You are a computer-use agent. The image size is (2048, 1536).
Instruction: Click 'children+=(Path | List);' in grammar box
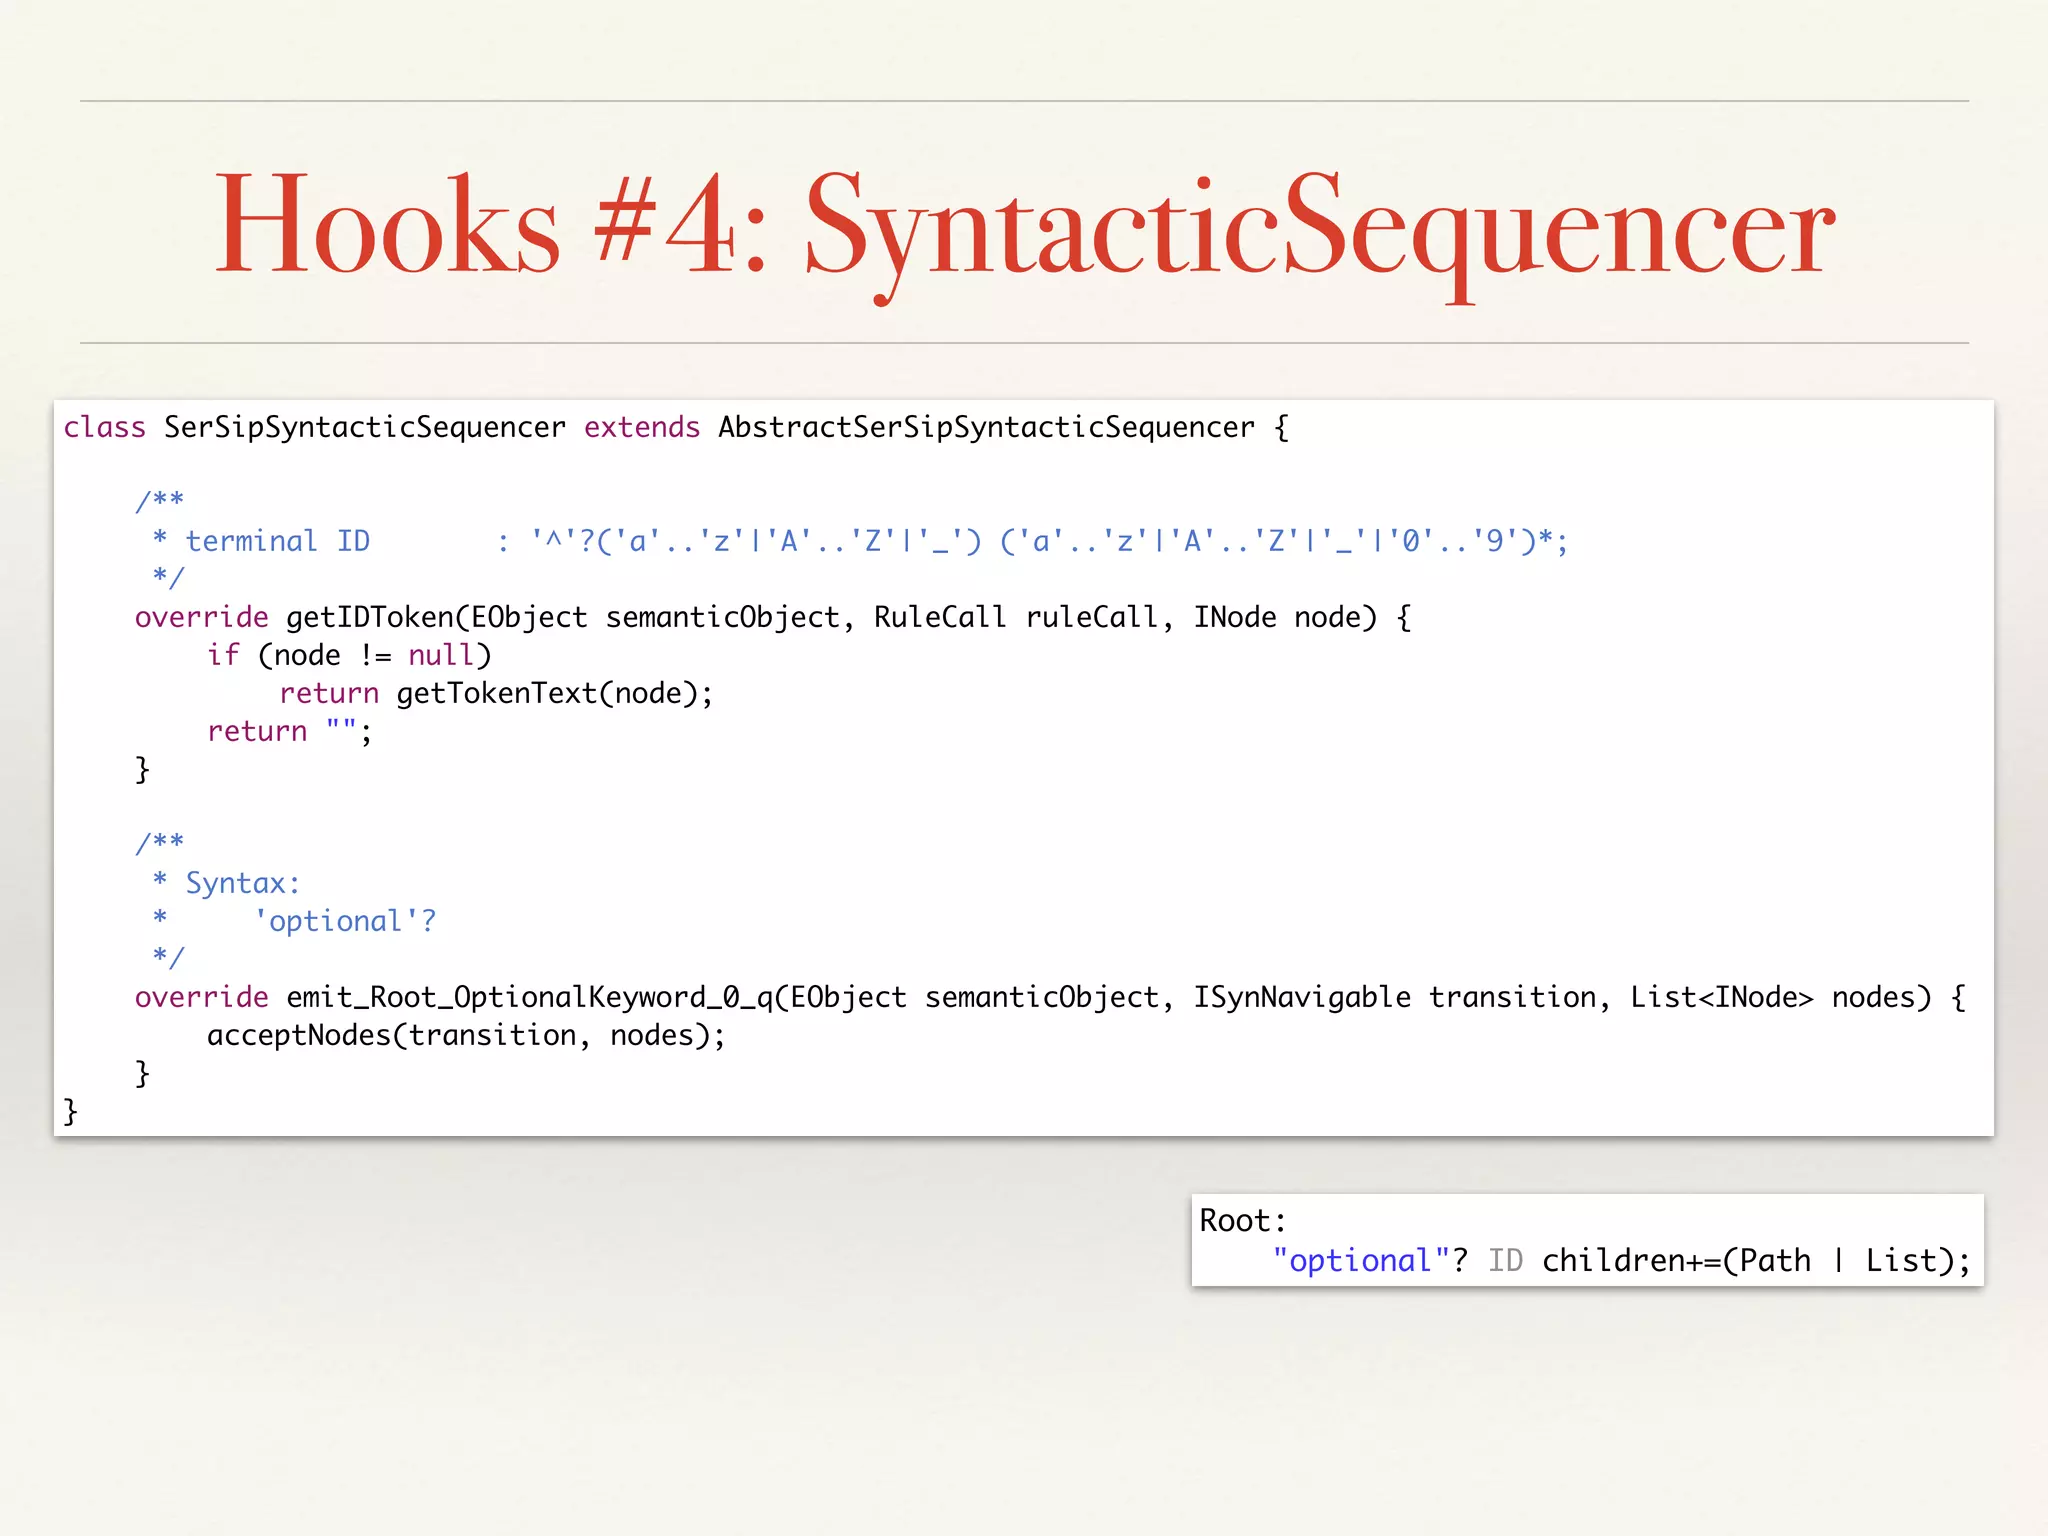1756,1260
